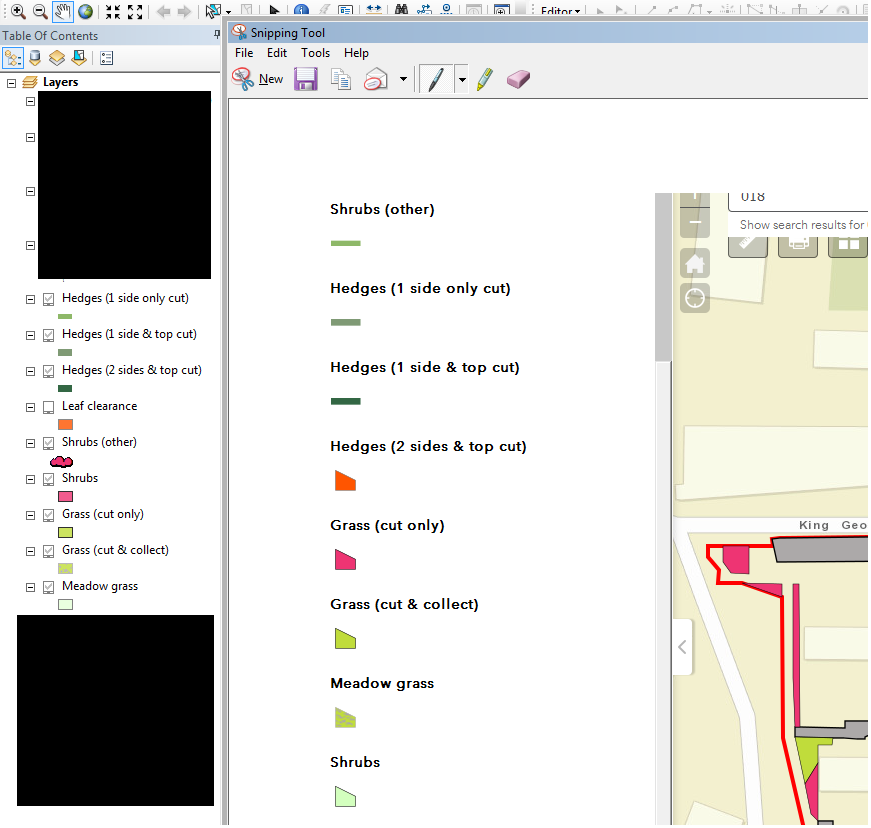The width and height of the screenshot is (871, 828).
Task: Collapse Hedges (1 side only cut) legend
Action: [x=31, y=299]
